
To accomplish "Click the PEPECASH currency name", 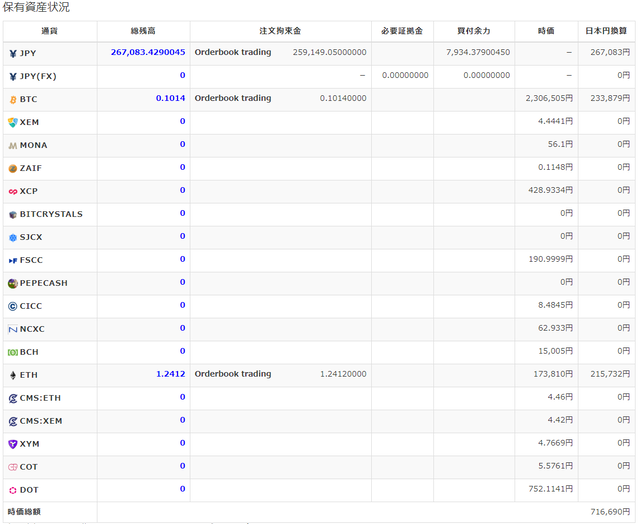I will point(44,283).
